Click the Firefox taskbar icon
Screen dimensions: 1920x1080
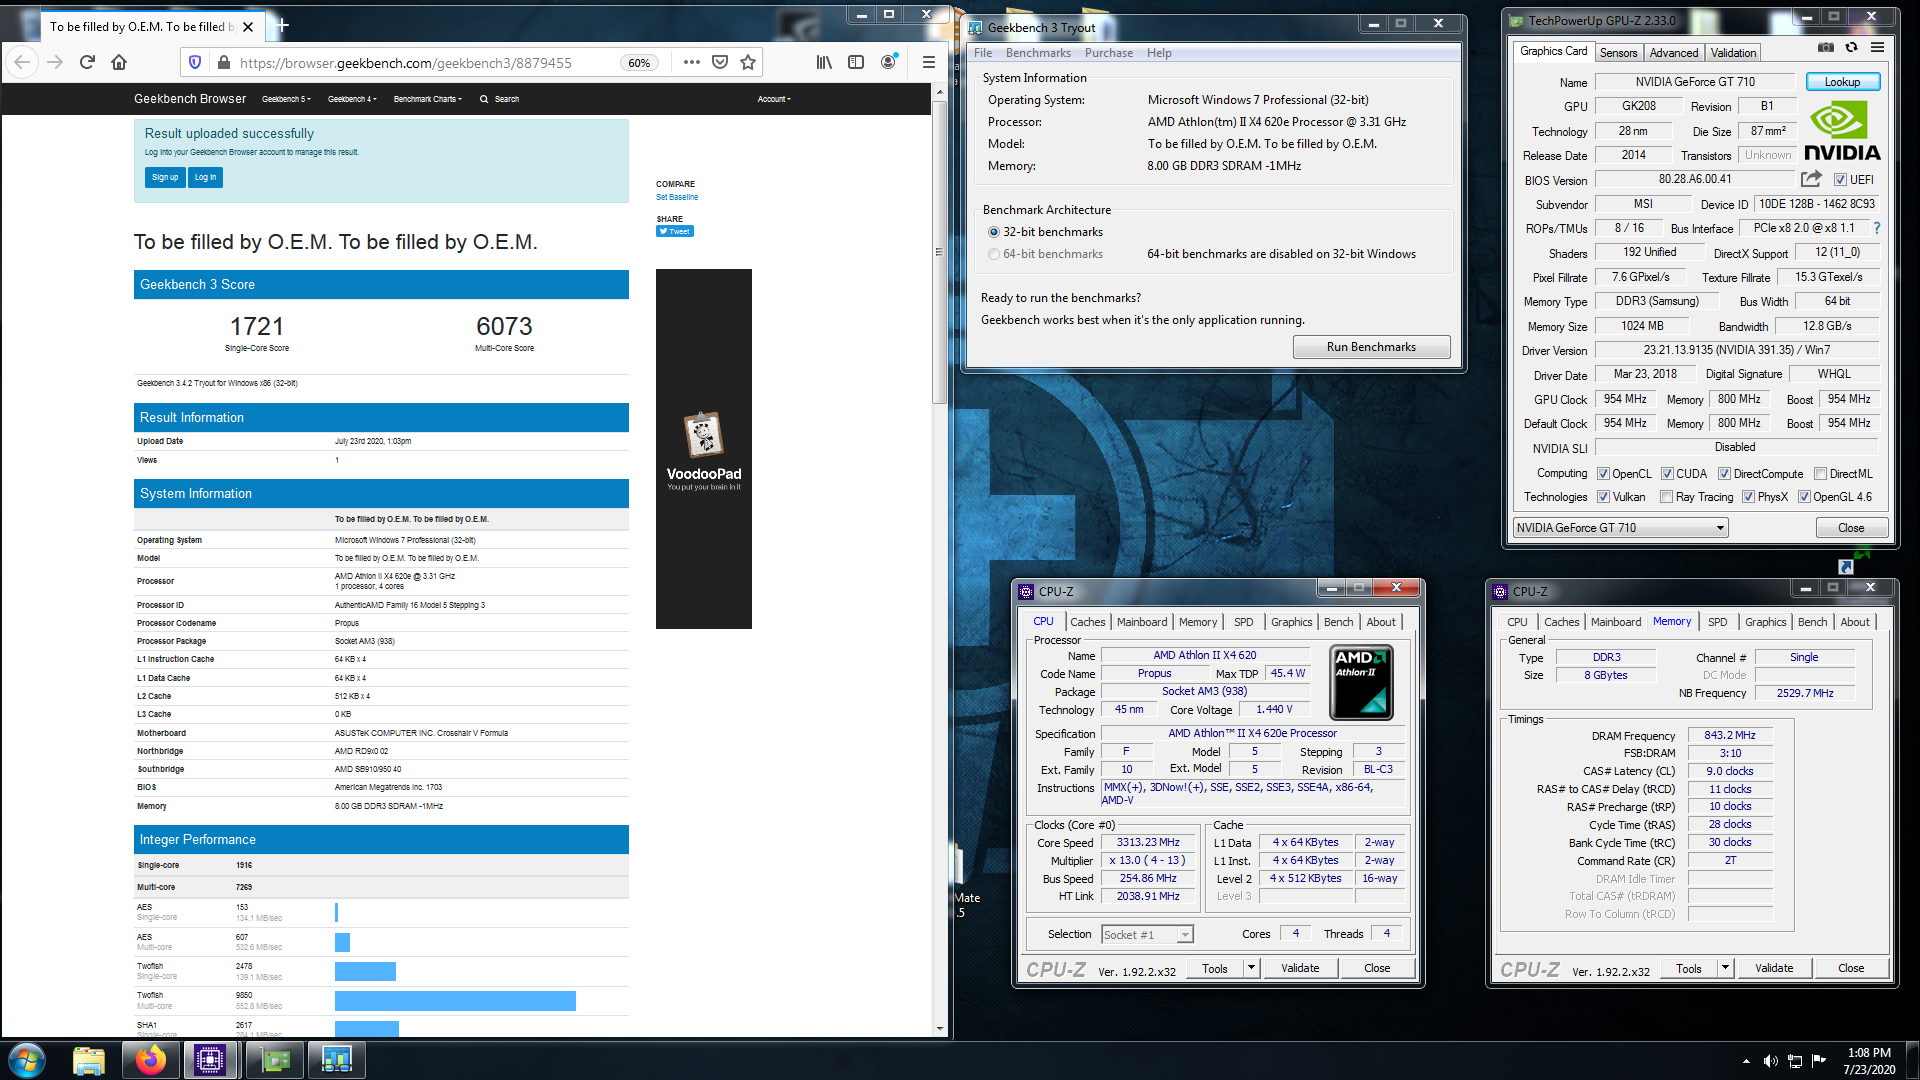click(150, 1060)
